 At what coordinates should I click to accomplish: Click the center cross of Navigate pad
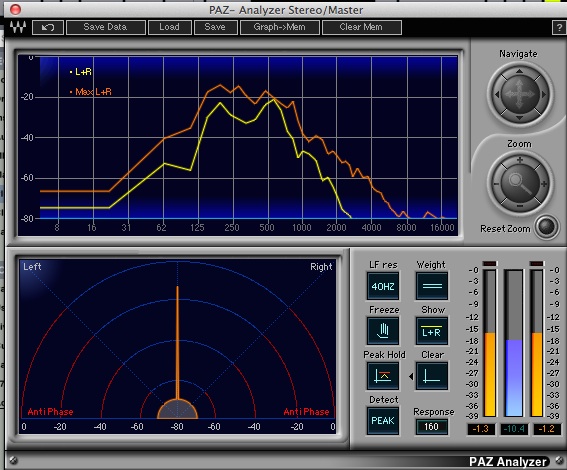tap(520, 94)
